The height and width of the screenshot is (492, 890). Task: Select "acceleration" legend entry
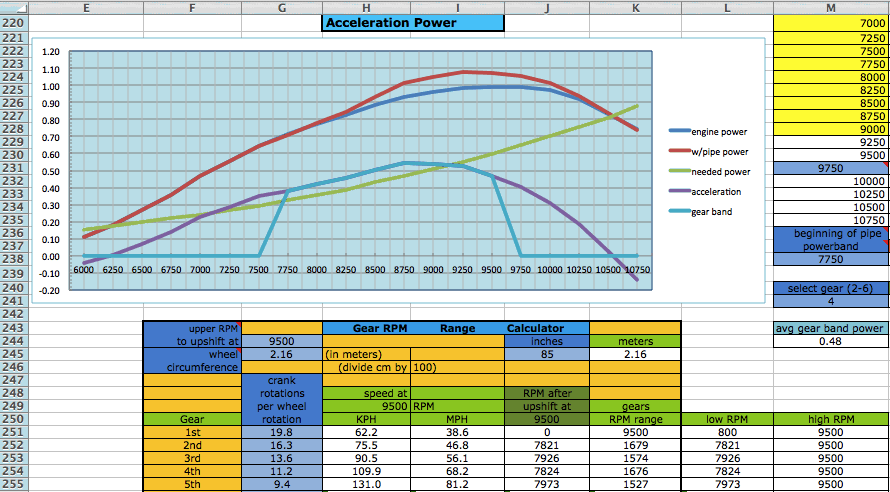(x=704, y=192)
